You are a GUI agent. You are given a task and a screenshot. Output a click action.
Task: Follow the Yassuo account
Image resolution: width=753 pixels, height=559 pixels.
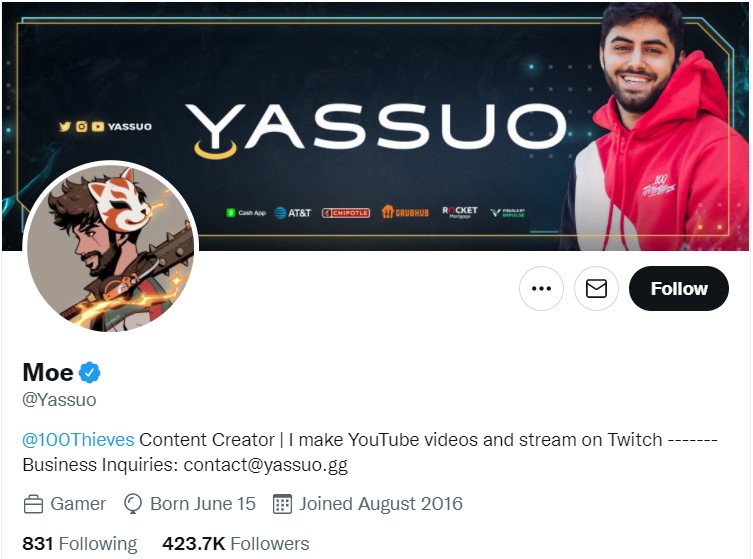tap(679, 289)
